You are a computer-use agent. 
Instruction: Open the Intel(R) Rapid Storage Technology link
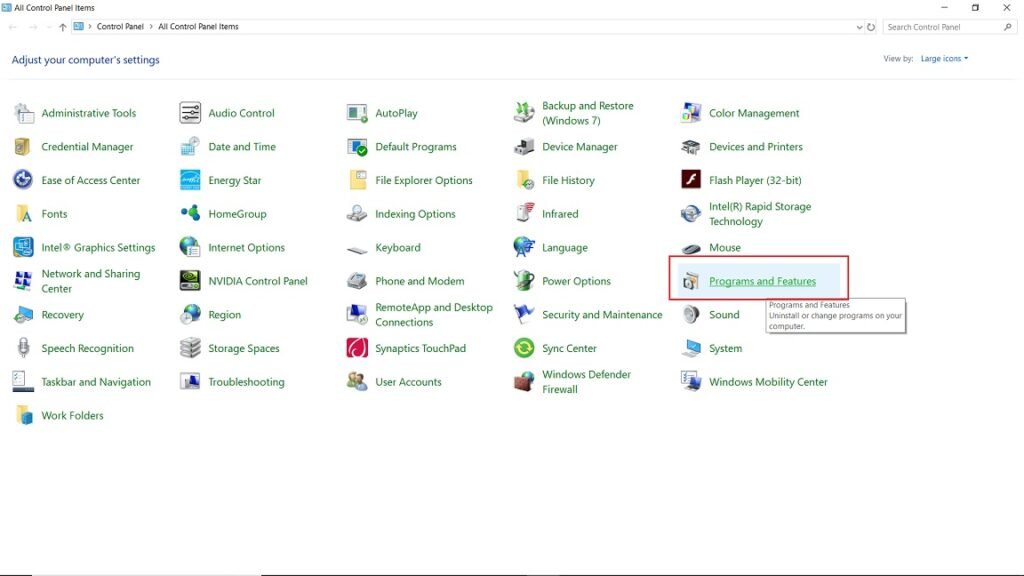point(760,214)
